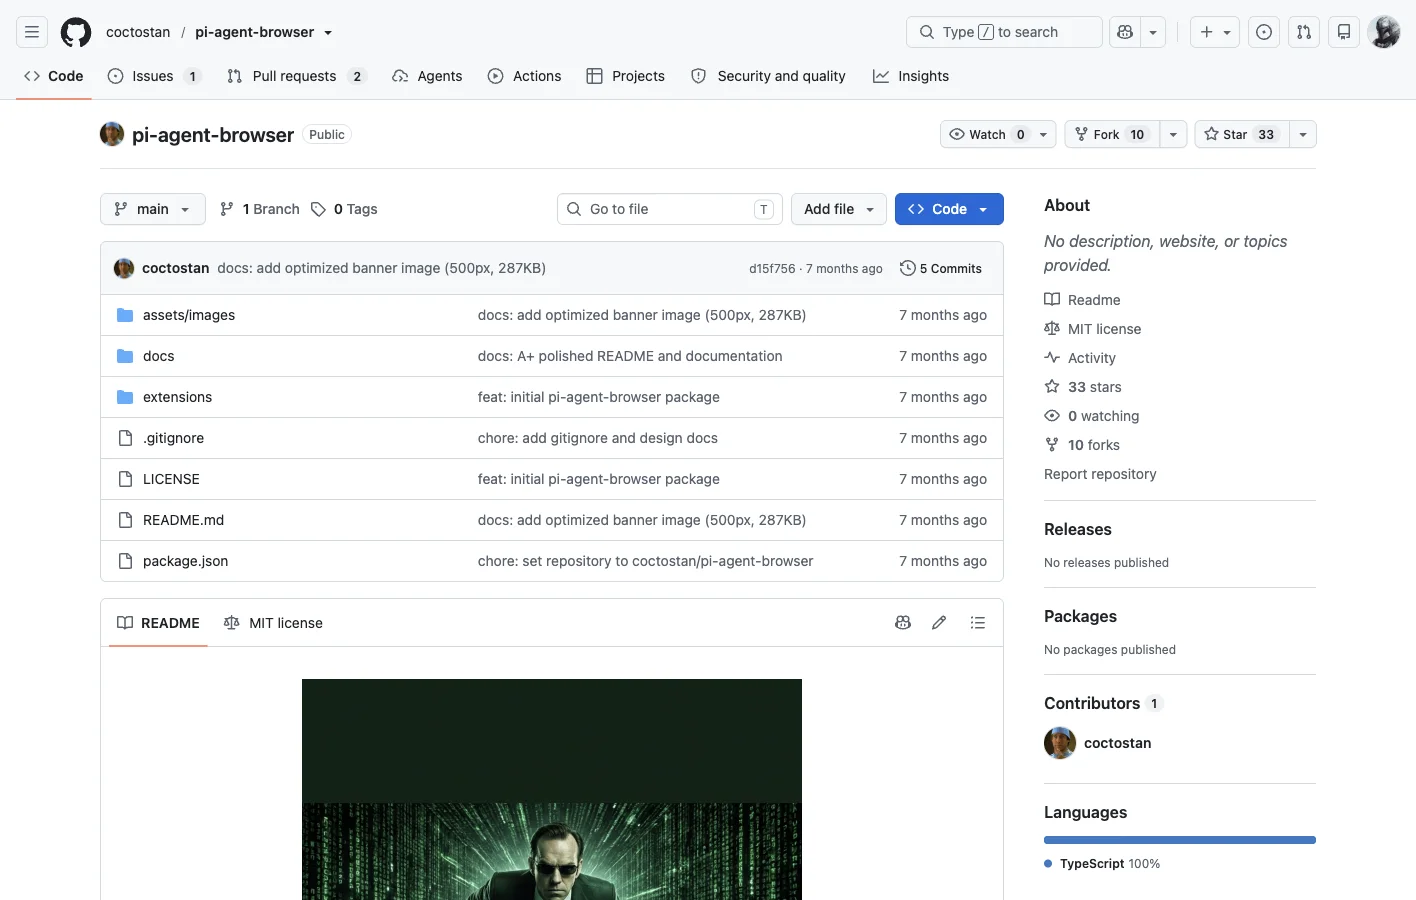Open the repository name dropdown arrow
The width and height of the screenshot is (1416, 900).
coord(328,33)
